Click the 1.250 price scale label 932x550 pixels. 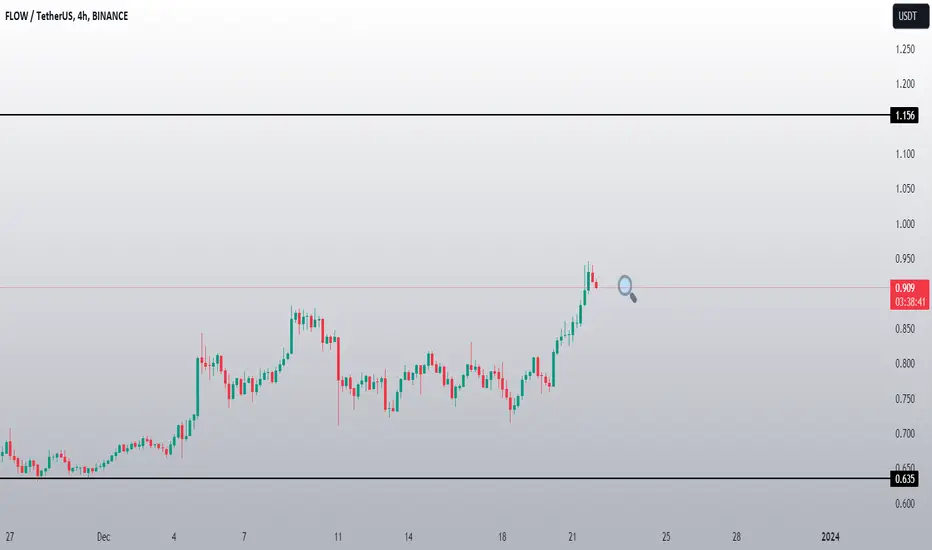pos(904,49)
